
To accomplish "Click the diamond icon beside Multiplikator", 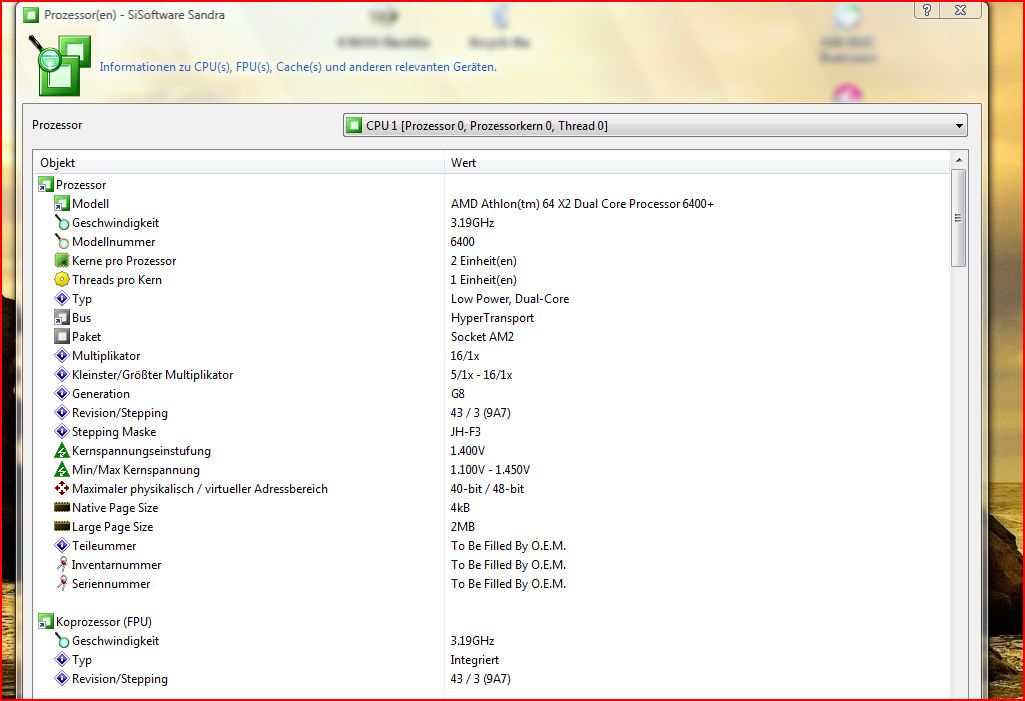I will [x=61, y=356].
